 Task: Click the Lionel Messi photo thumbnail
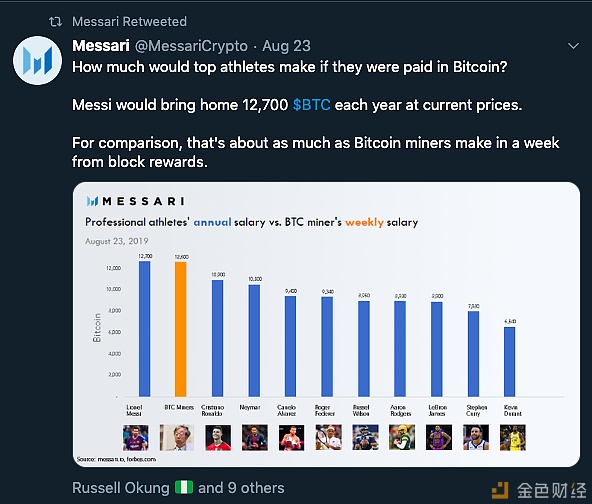(136, 438)
